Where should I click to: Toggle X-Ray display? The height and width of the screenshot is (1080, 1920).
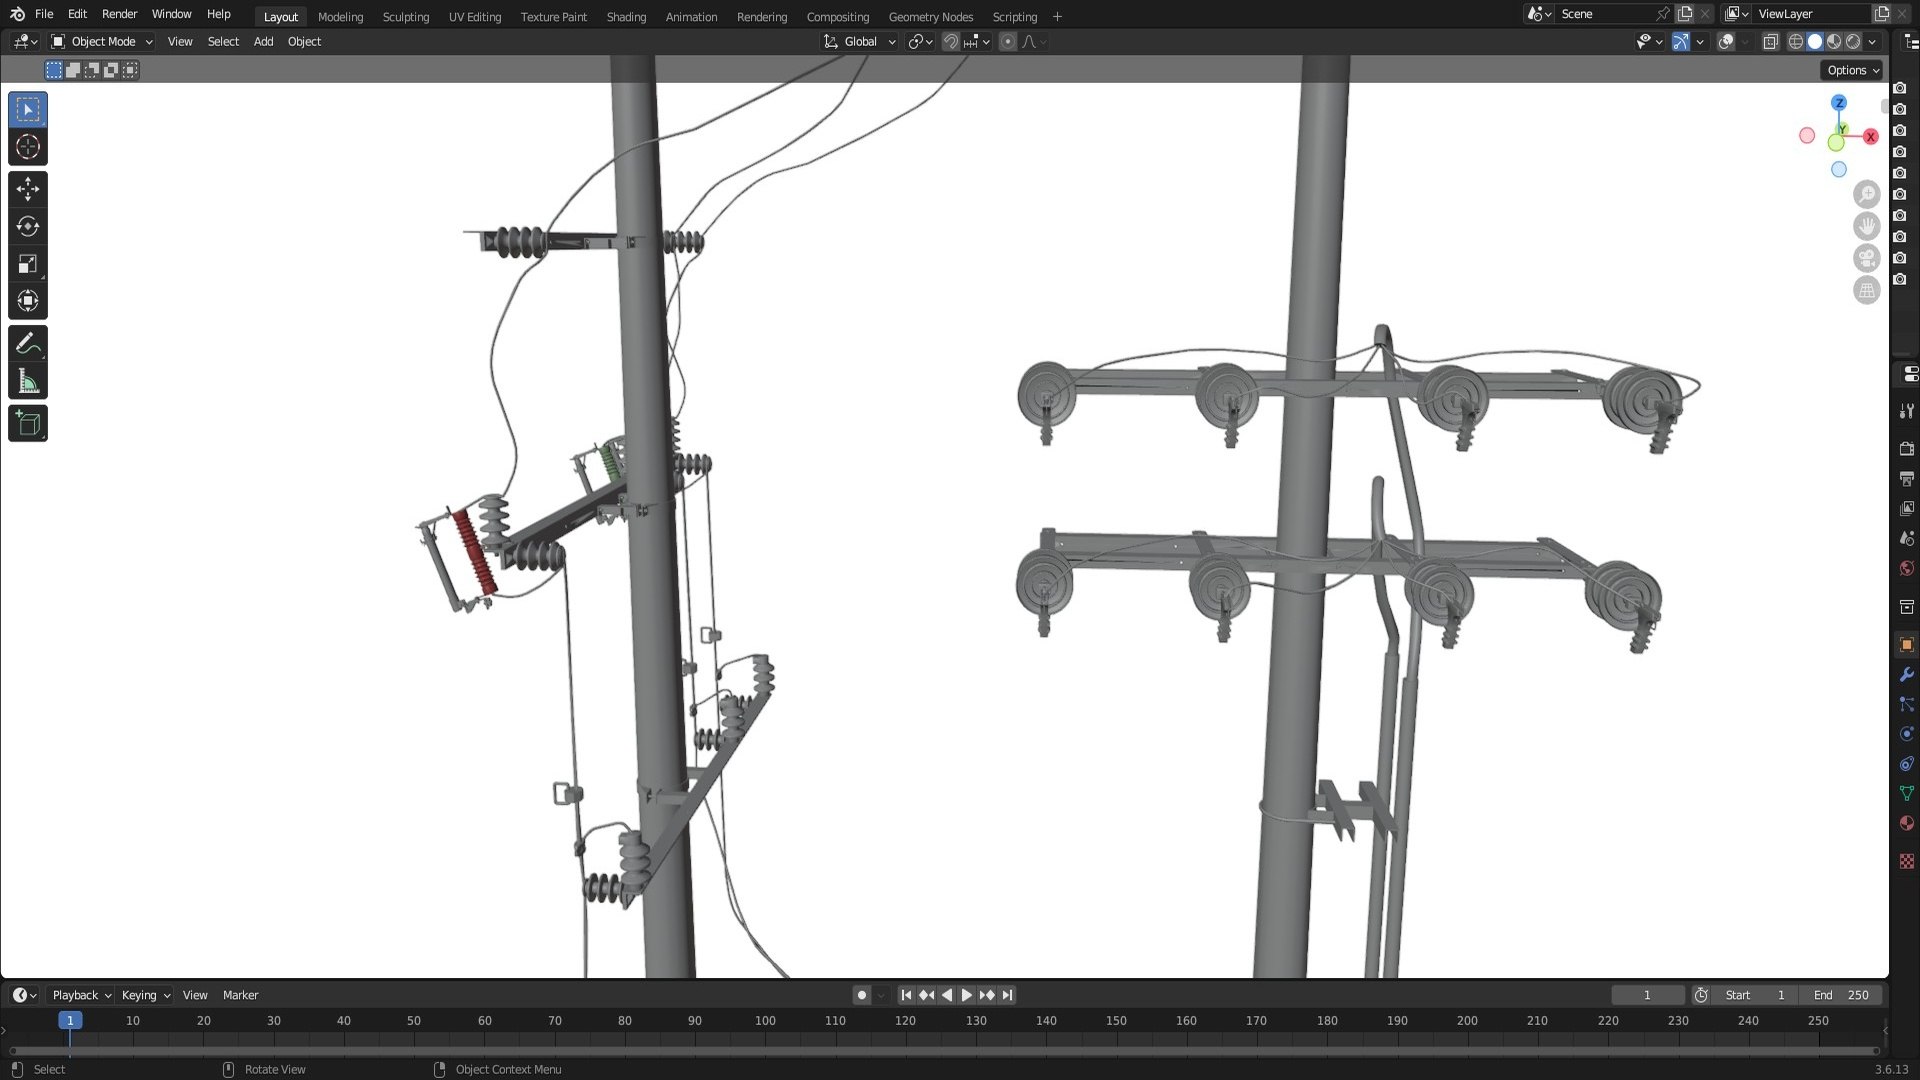tap(1770, 42)
